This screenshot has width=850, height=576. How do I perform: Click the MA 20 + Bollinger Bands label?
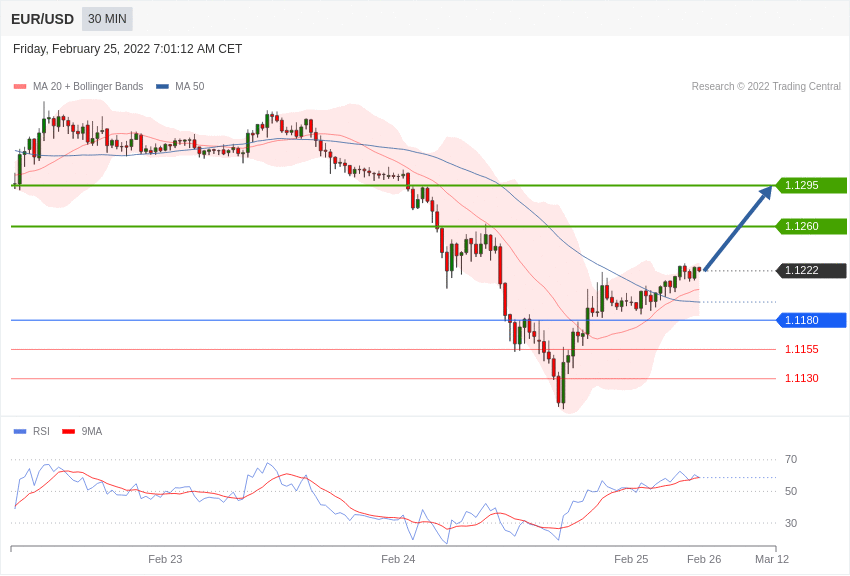point(88,86)
